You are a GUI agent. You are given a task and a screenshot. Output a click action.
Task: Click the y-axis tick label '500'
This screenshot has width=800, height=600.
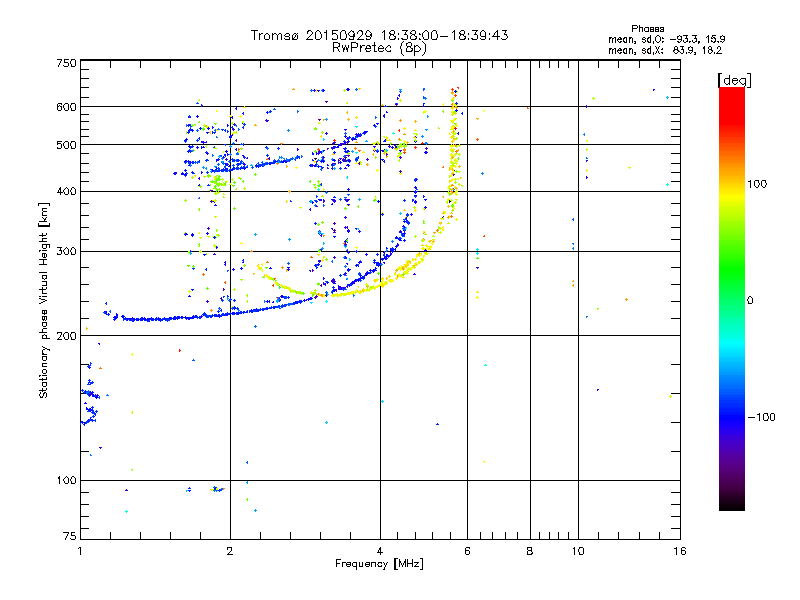pyautogui.click(x=66, y=145)
